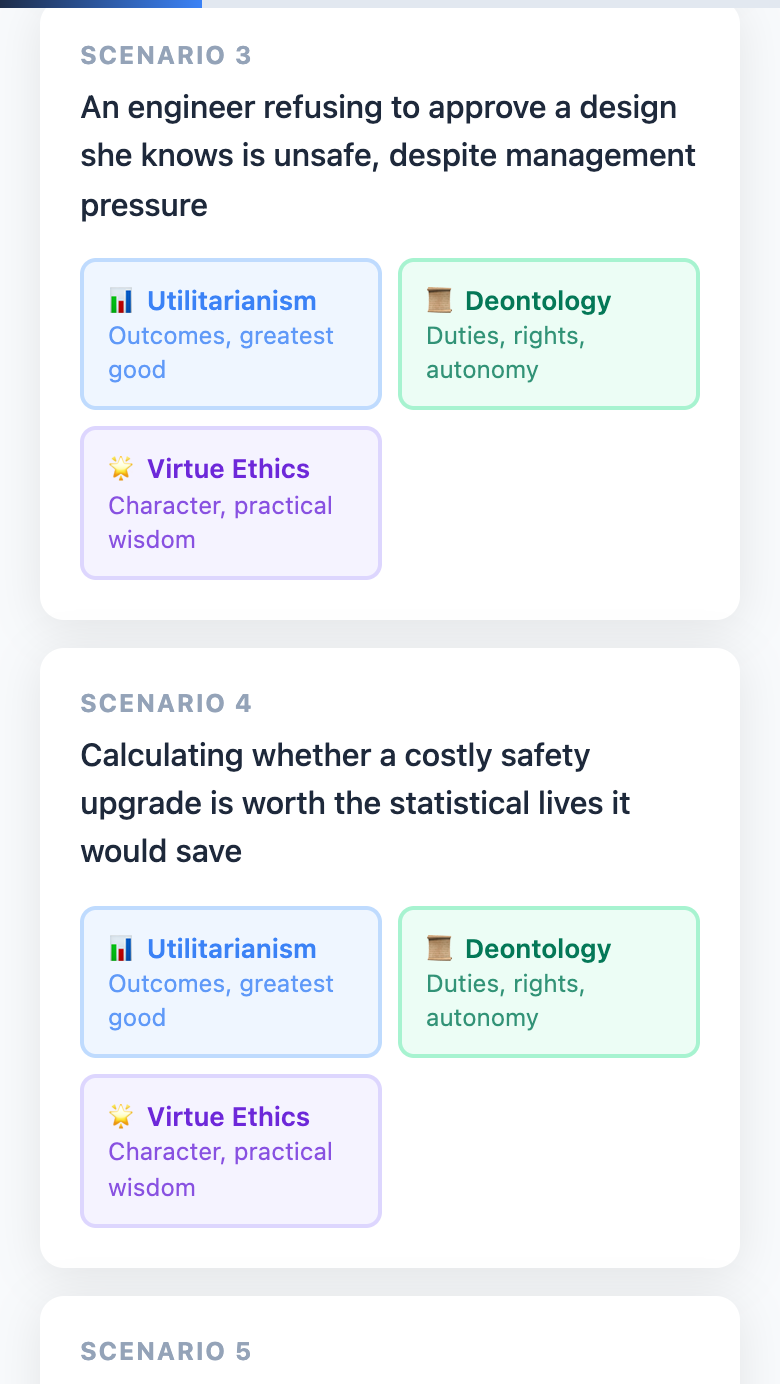Screen dimensions: 780x1384
Task: Click "Character, practical wisdom" text in Scenario 4
Action: pos(220,1169)
